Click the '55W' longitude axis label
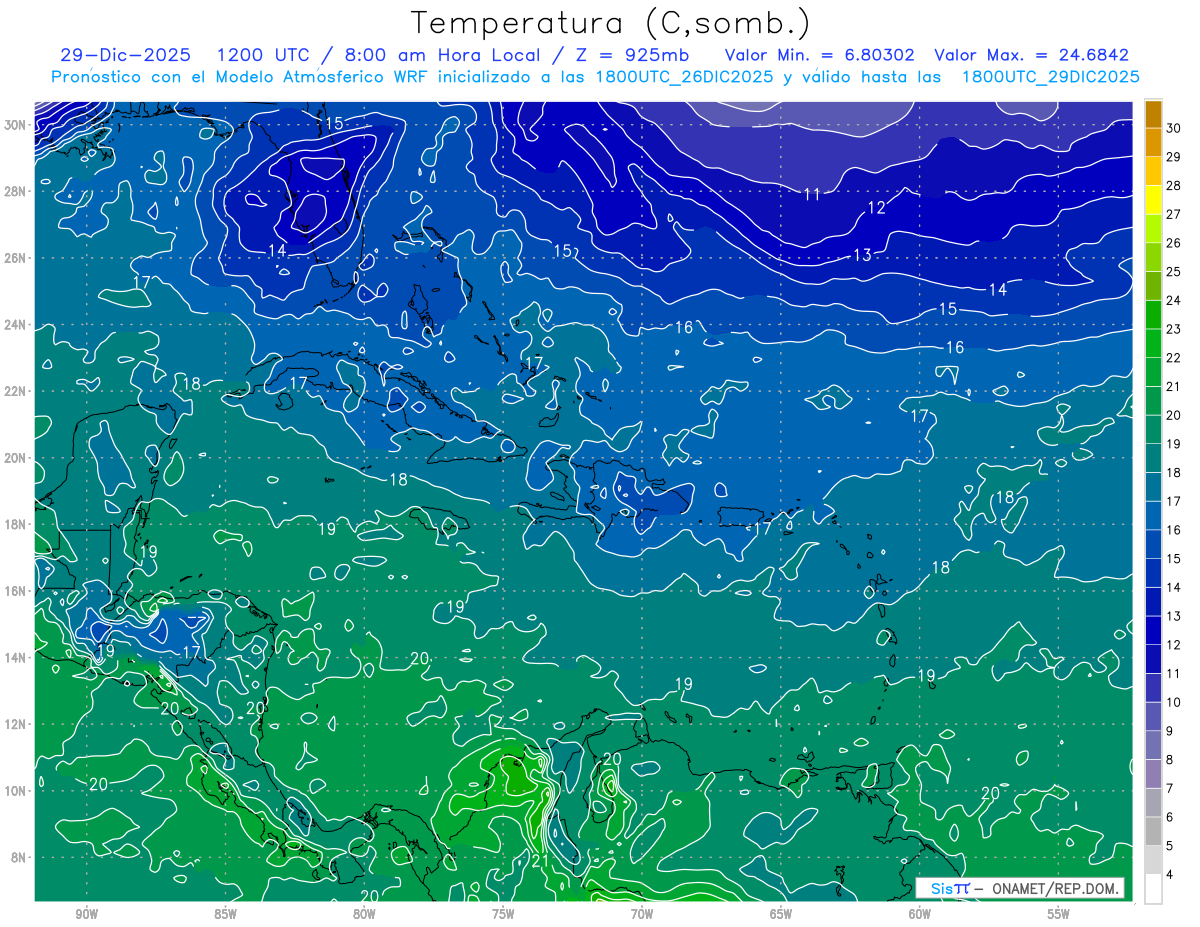The width and height of the screenshot is (1200, 927). point(1059,914)
